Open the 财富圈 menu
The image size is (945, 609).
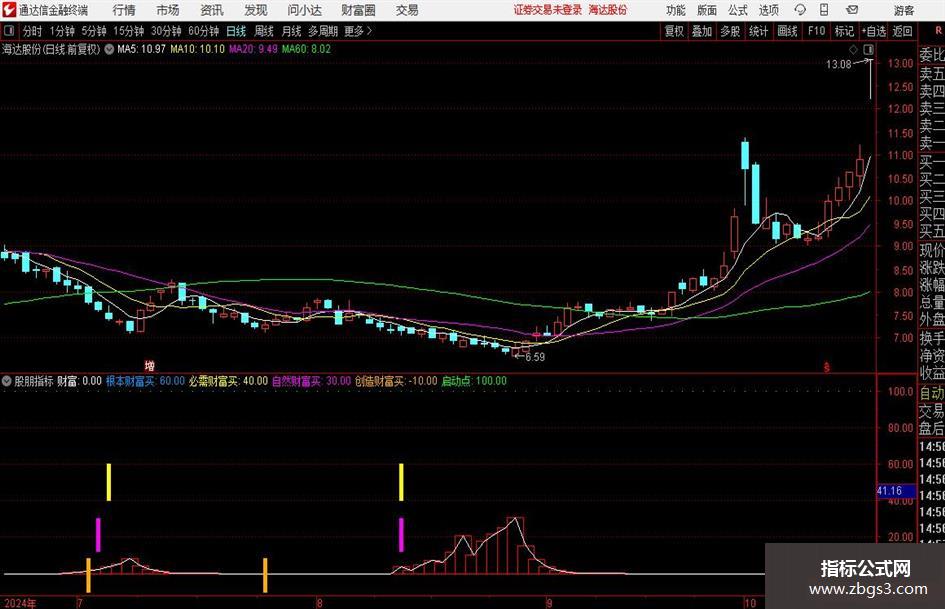point(358,10)
